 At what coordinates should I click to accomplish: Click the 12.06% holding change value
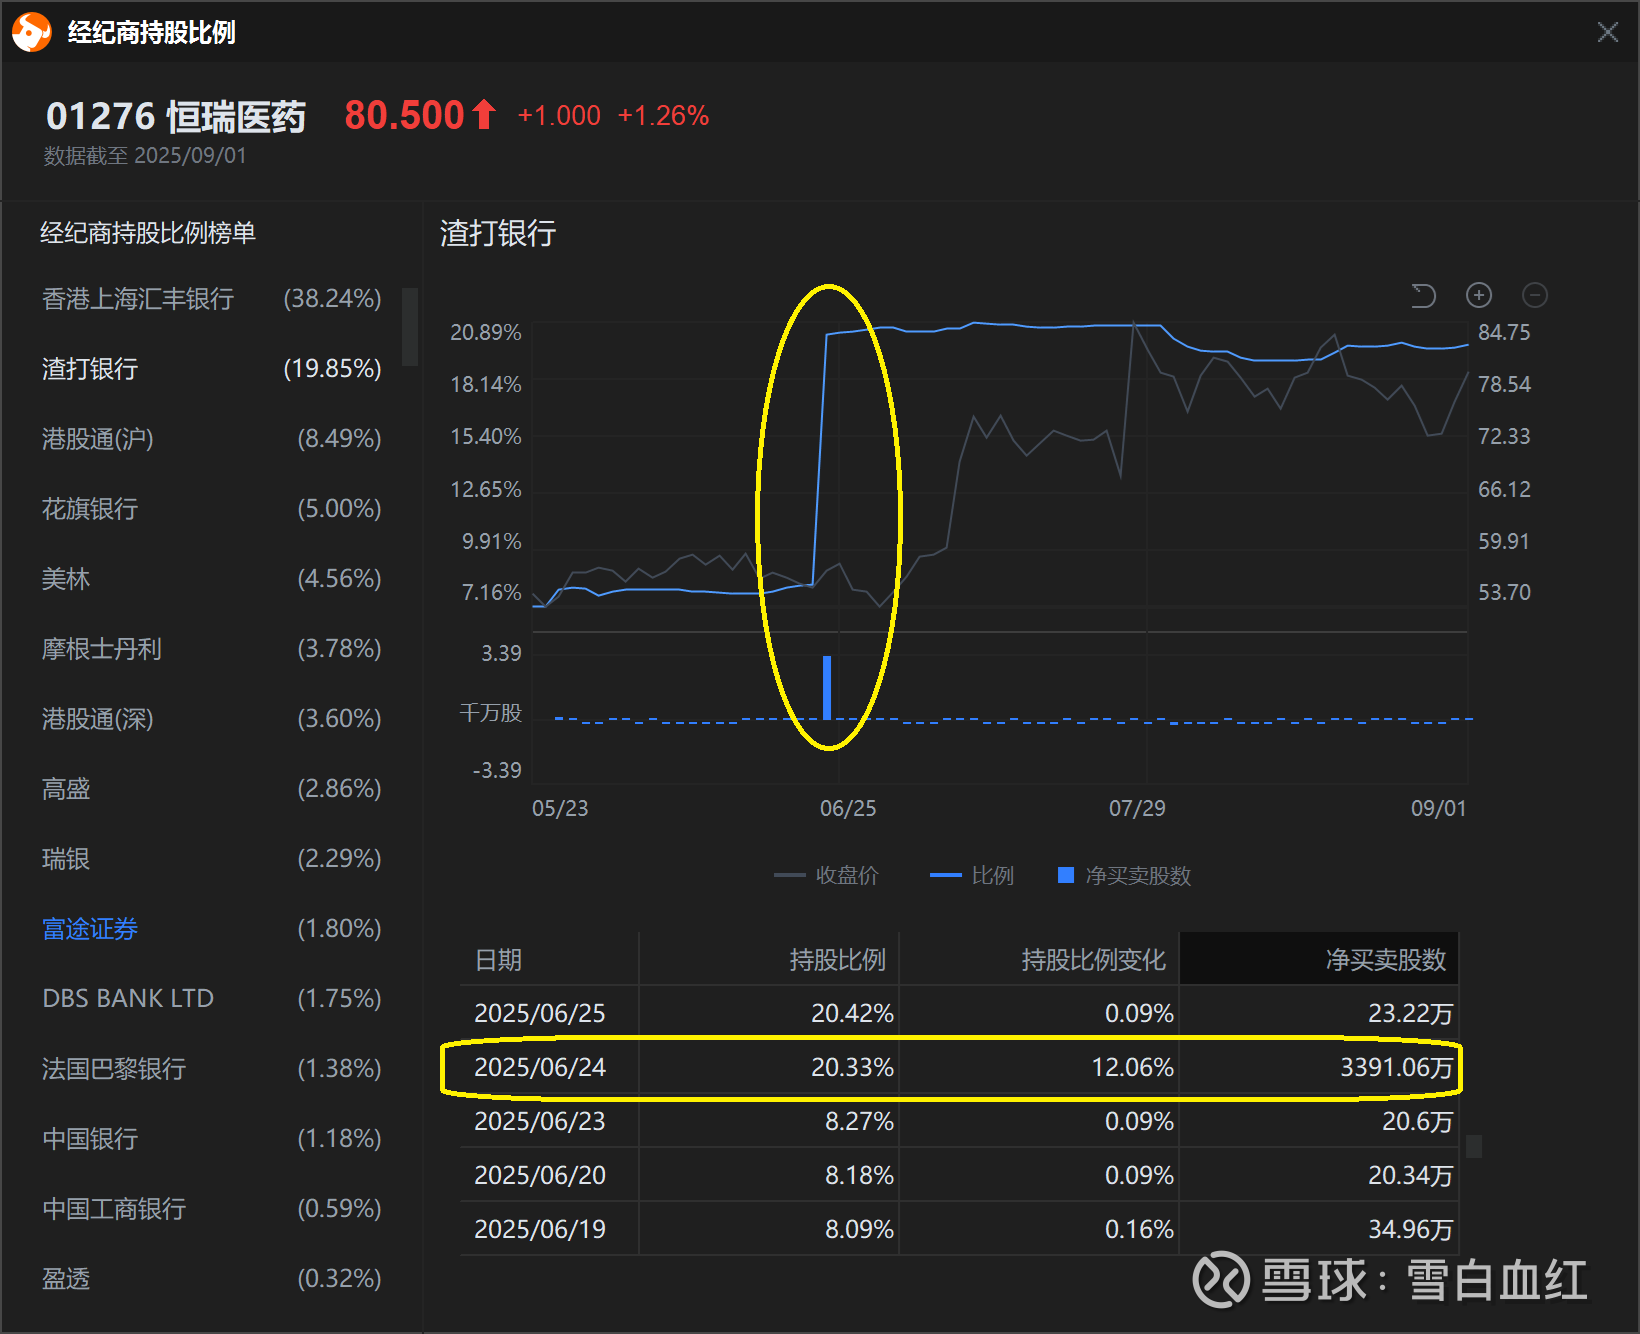(1133, 1067)
